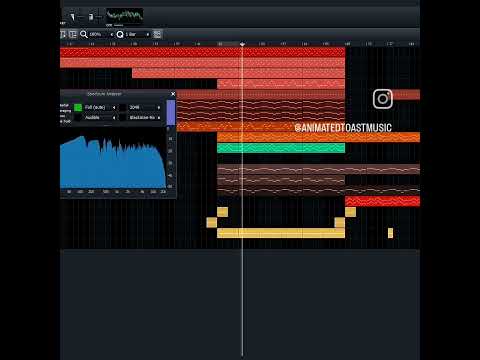480x360 pixels.
Task: Click the toolbar icon right of 1 Bar
Action: 157,34
